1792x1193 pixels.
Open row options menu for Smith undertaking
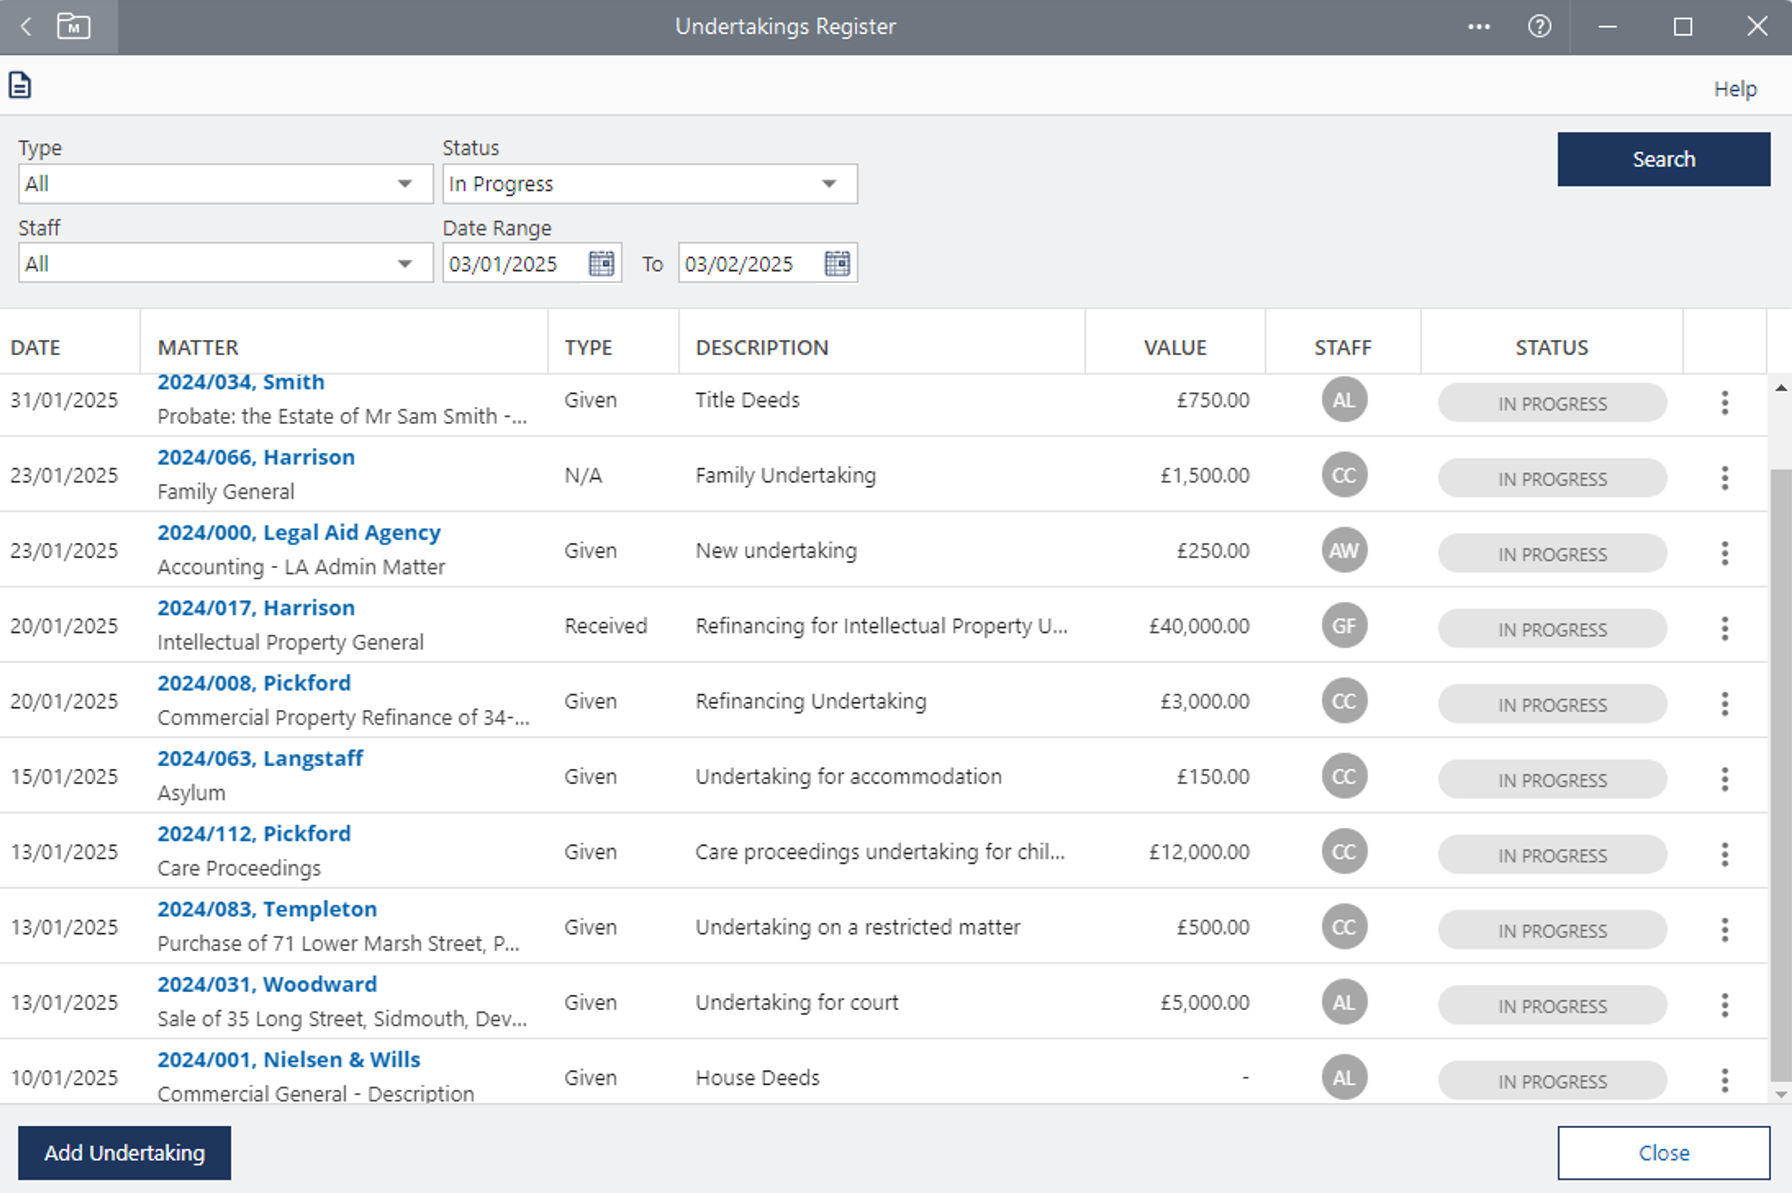[x=1724, y=403]
